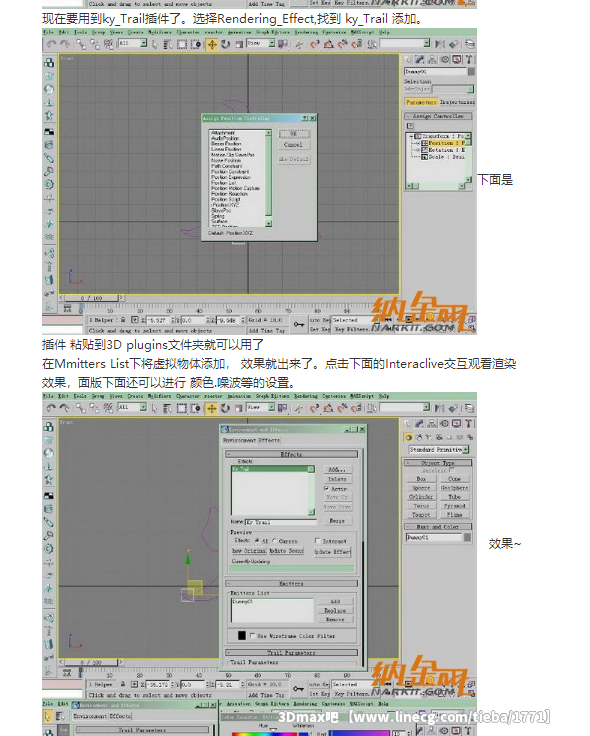590x736 pixels.
Task: Collapse the Object Type rollout
Action: click(x=438, y=463)
